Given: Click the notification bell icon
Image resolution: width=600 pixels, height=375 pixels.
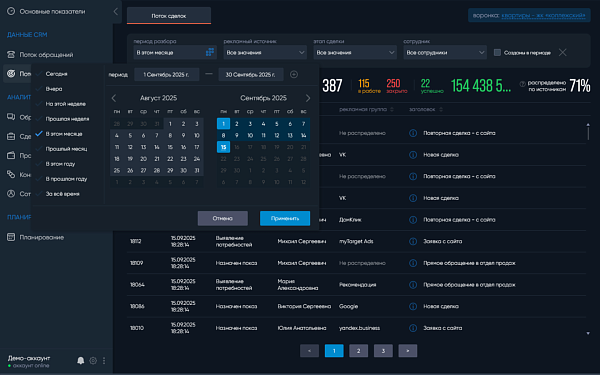Looking at the screenshot, I should [x=80, y=360].
